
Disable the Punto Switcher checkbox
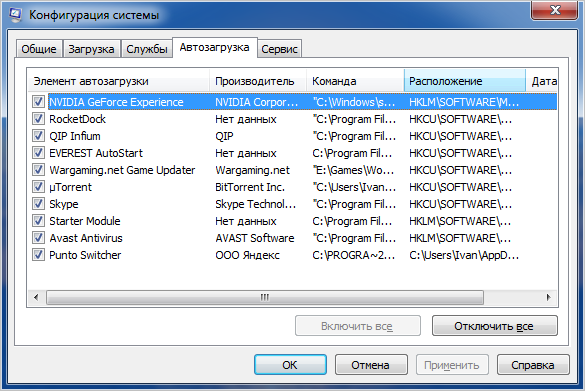click(x=38, y=255)
